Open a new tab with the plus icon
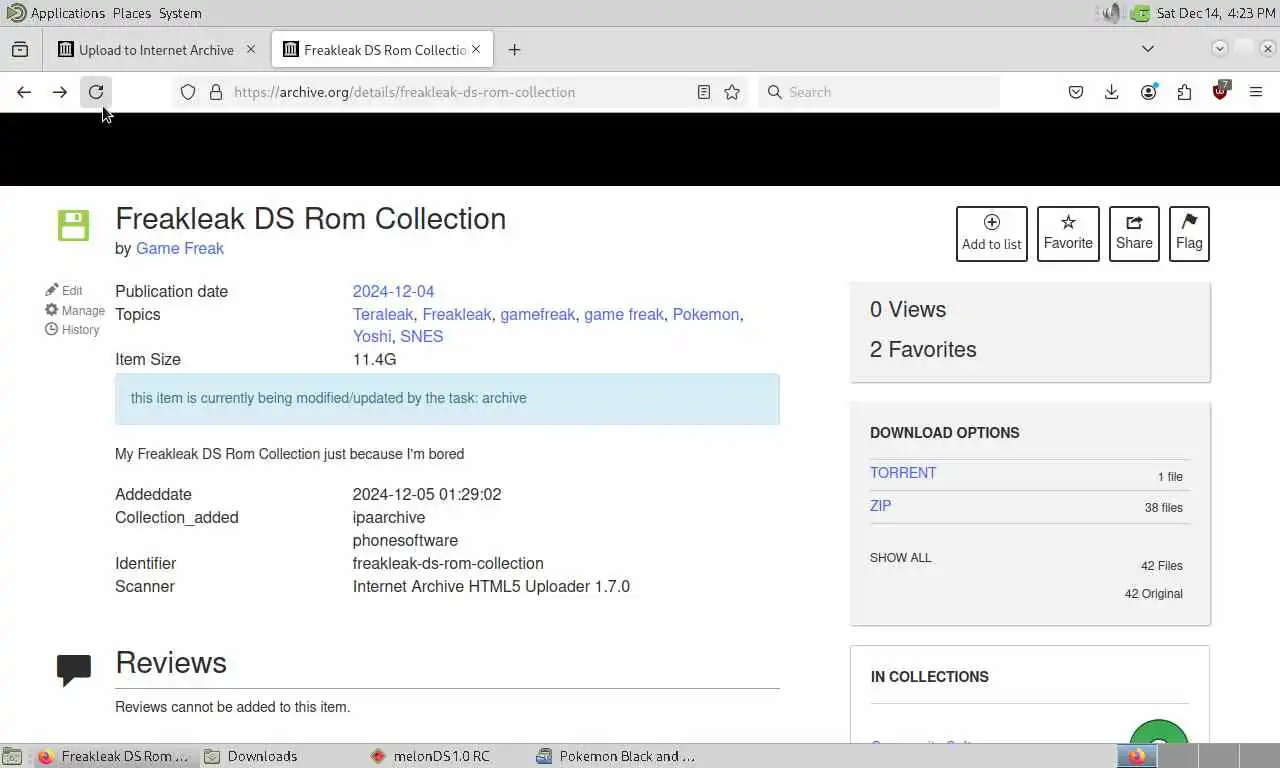The height and width of the screenshot is (768, 1280). click(514, 49)
